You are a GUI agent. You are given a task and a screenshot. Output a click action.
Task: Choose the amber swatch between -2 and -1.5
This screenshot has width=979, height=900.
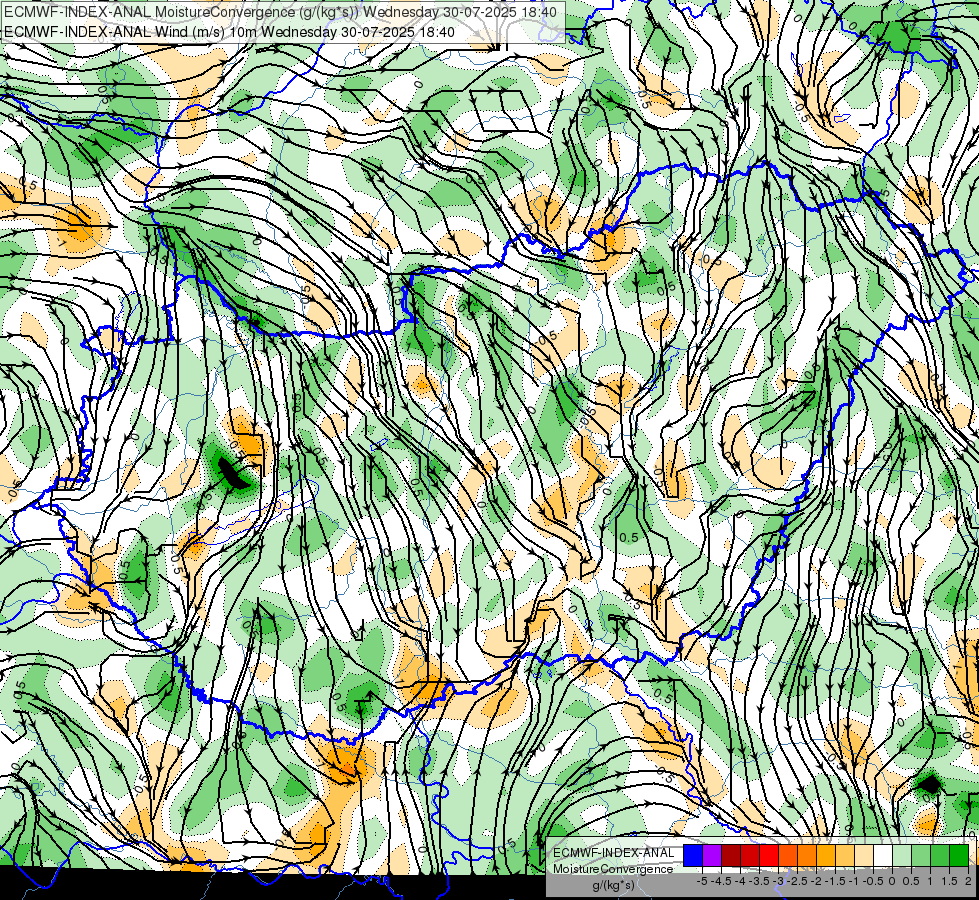coord(826,856)
